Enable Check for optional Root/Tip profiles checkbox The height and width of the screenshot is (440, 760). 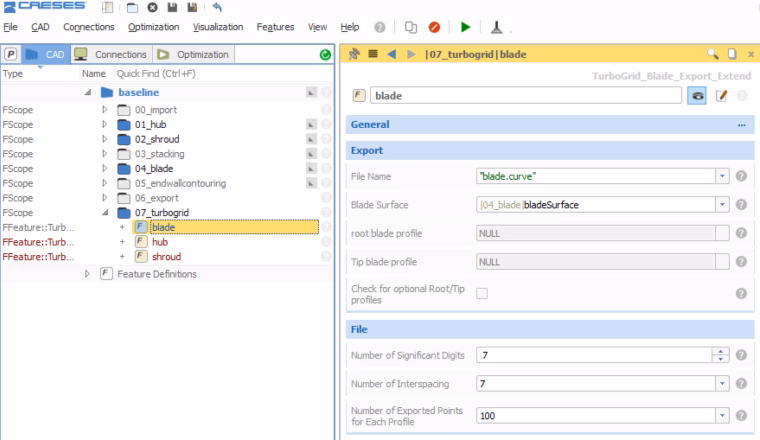point(482,293)
